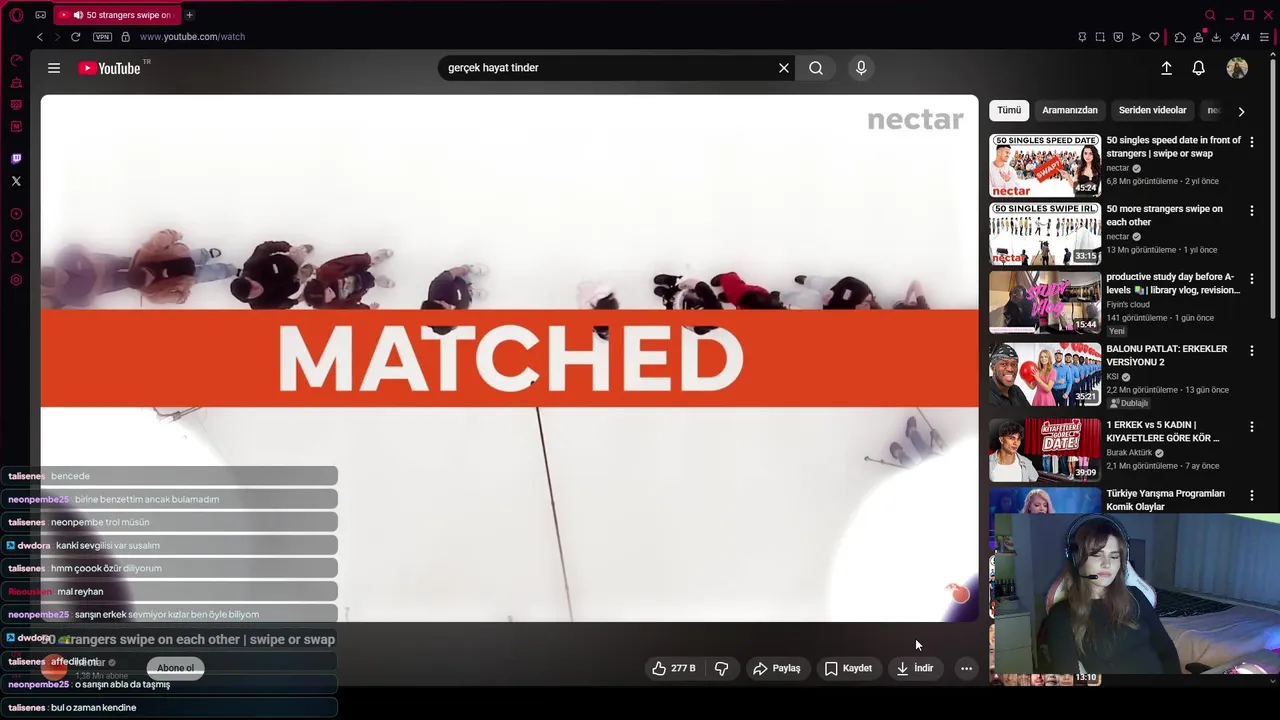Open 'Türkiye Yarışma Programları Komik Olaylar' title
This screenshot has height=720, width=1280.
pyautogui.click(x=1165, y=500)
